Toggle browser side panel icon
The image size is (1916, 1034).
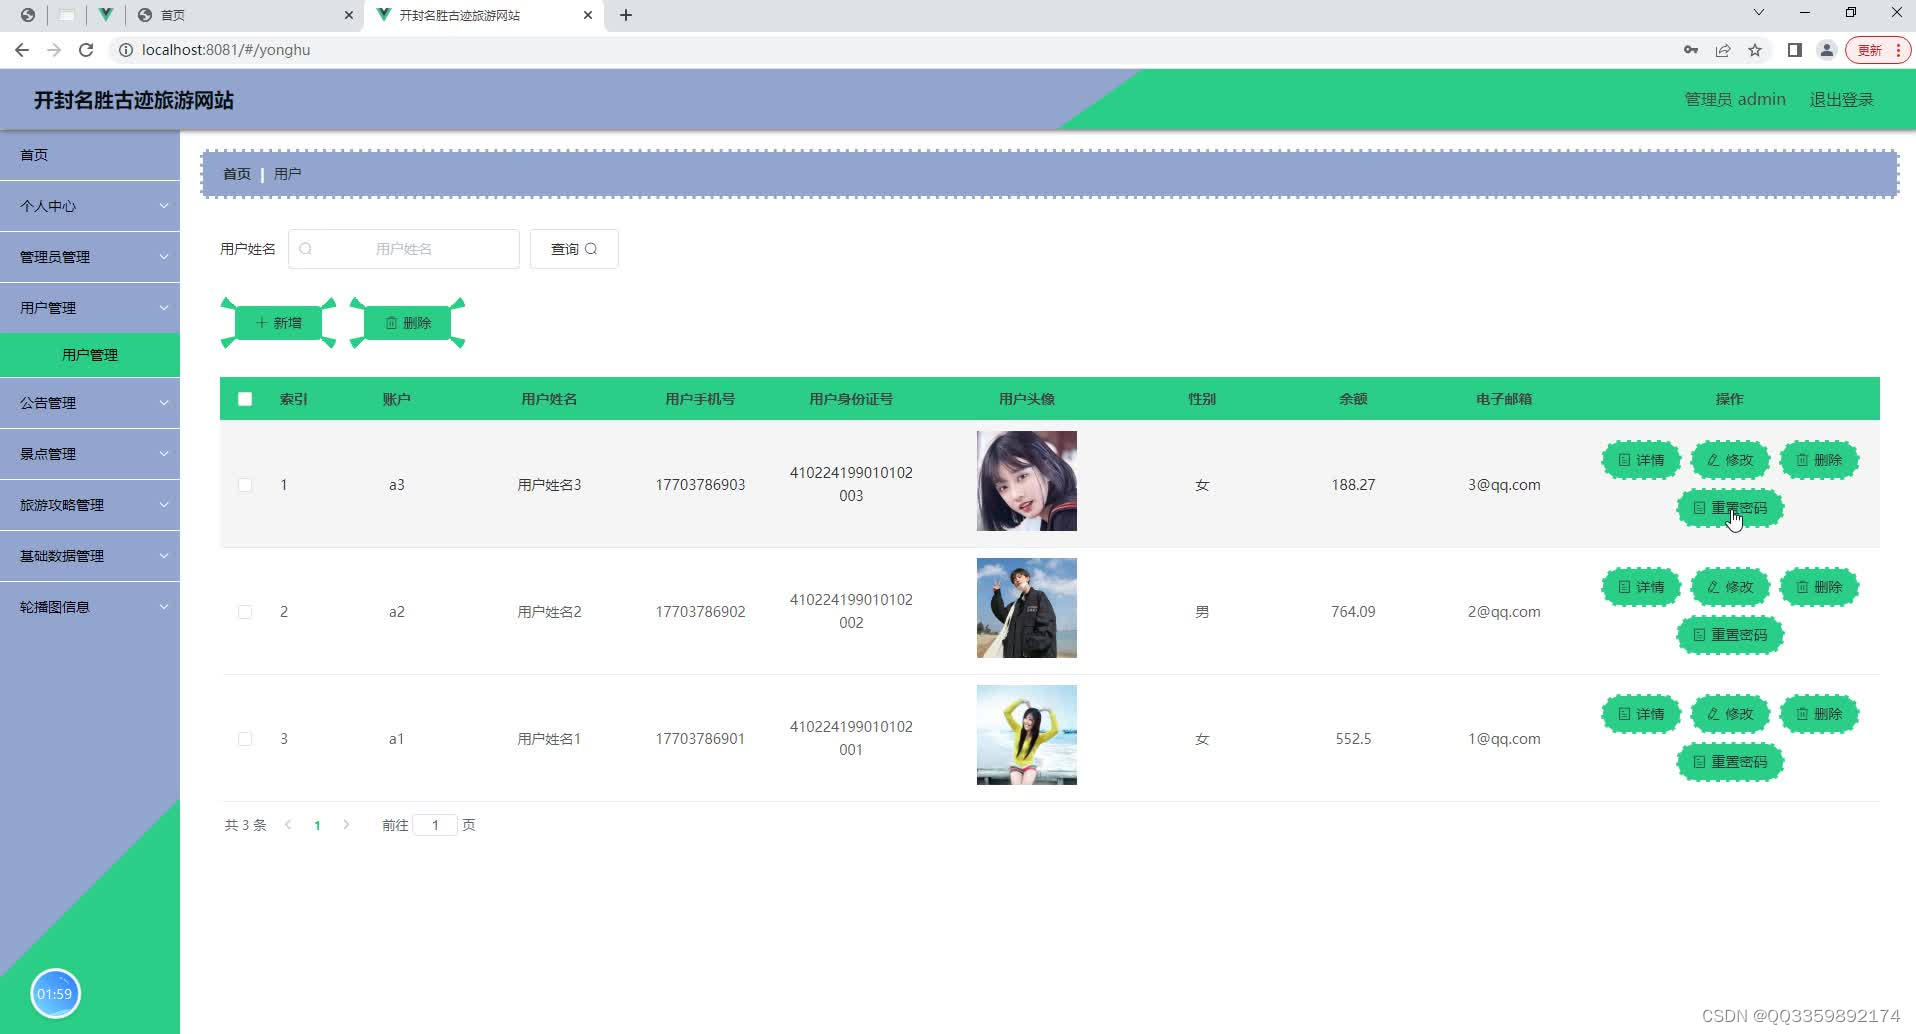pos(1795,50)
